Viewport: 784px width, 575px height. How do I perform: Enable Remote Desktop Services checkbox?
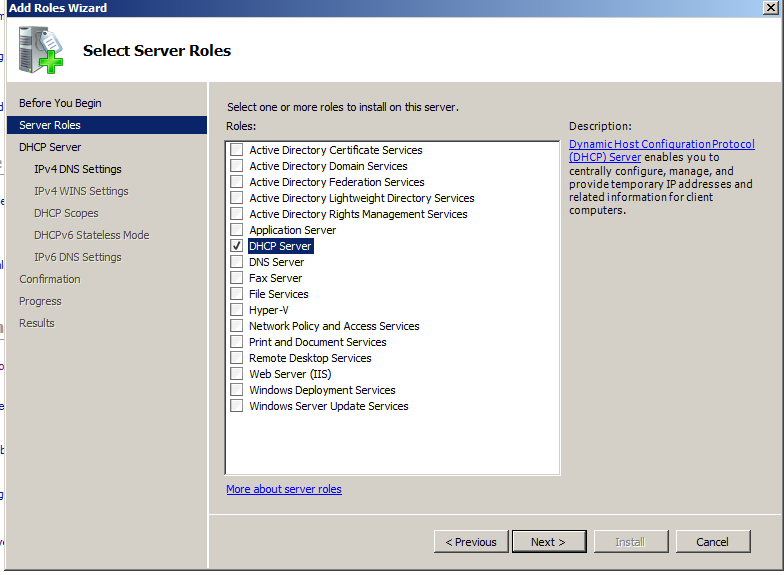236,358
